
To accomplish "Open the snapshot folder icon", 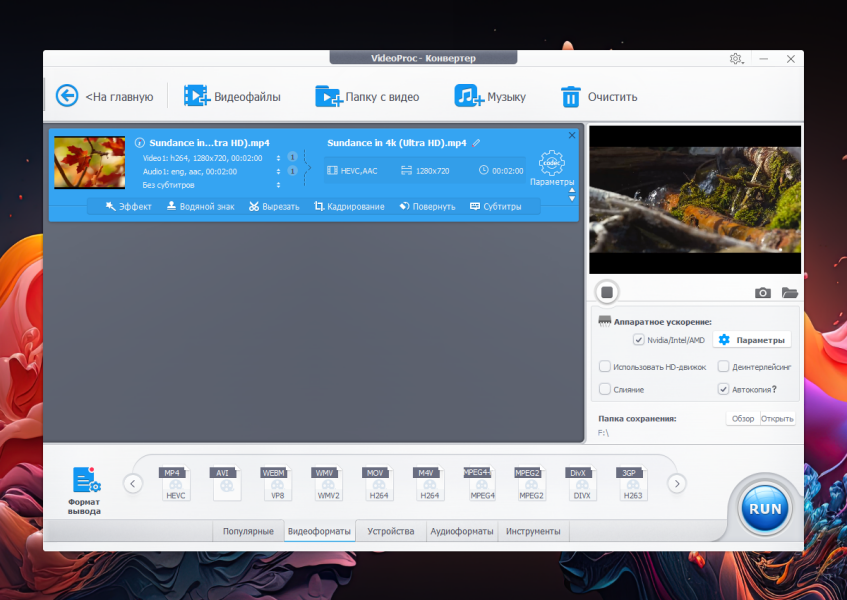I will (789, 293).
